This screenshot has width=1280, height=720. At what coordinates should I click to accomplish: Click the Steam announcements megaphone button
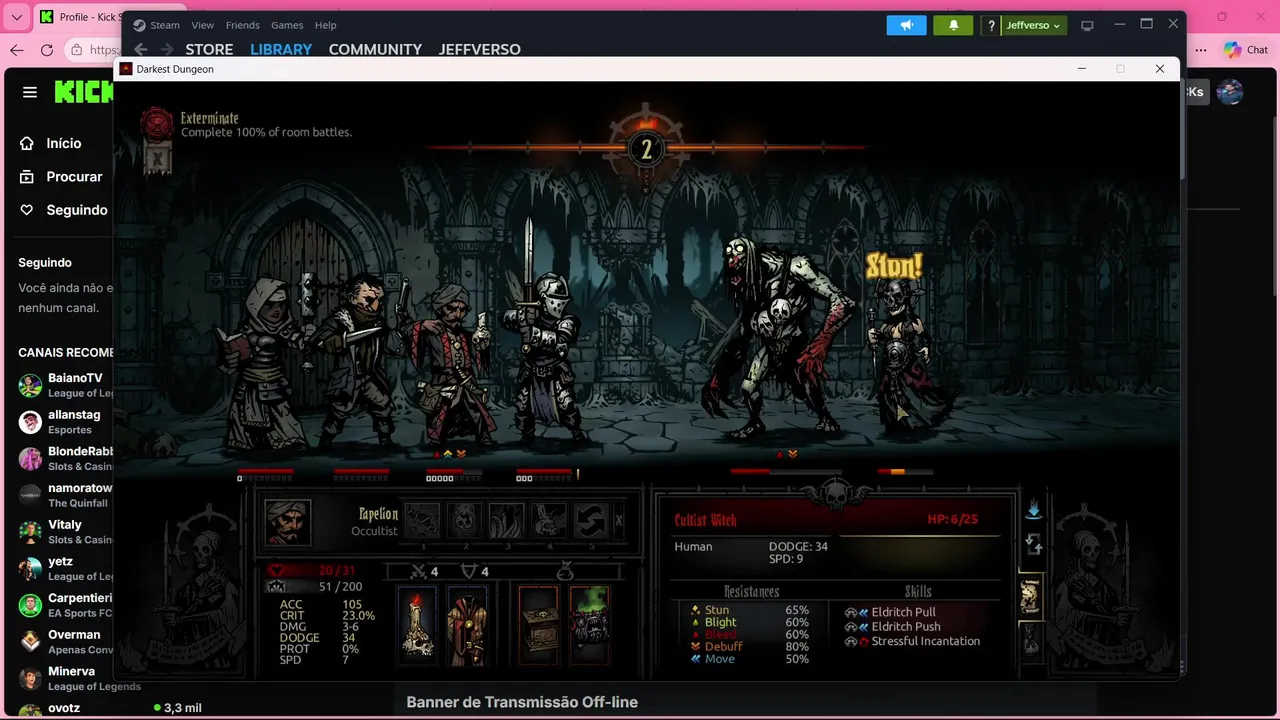[x=907, y=25]
